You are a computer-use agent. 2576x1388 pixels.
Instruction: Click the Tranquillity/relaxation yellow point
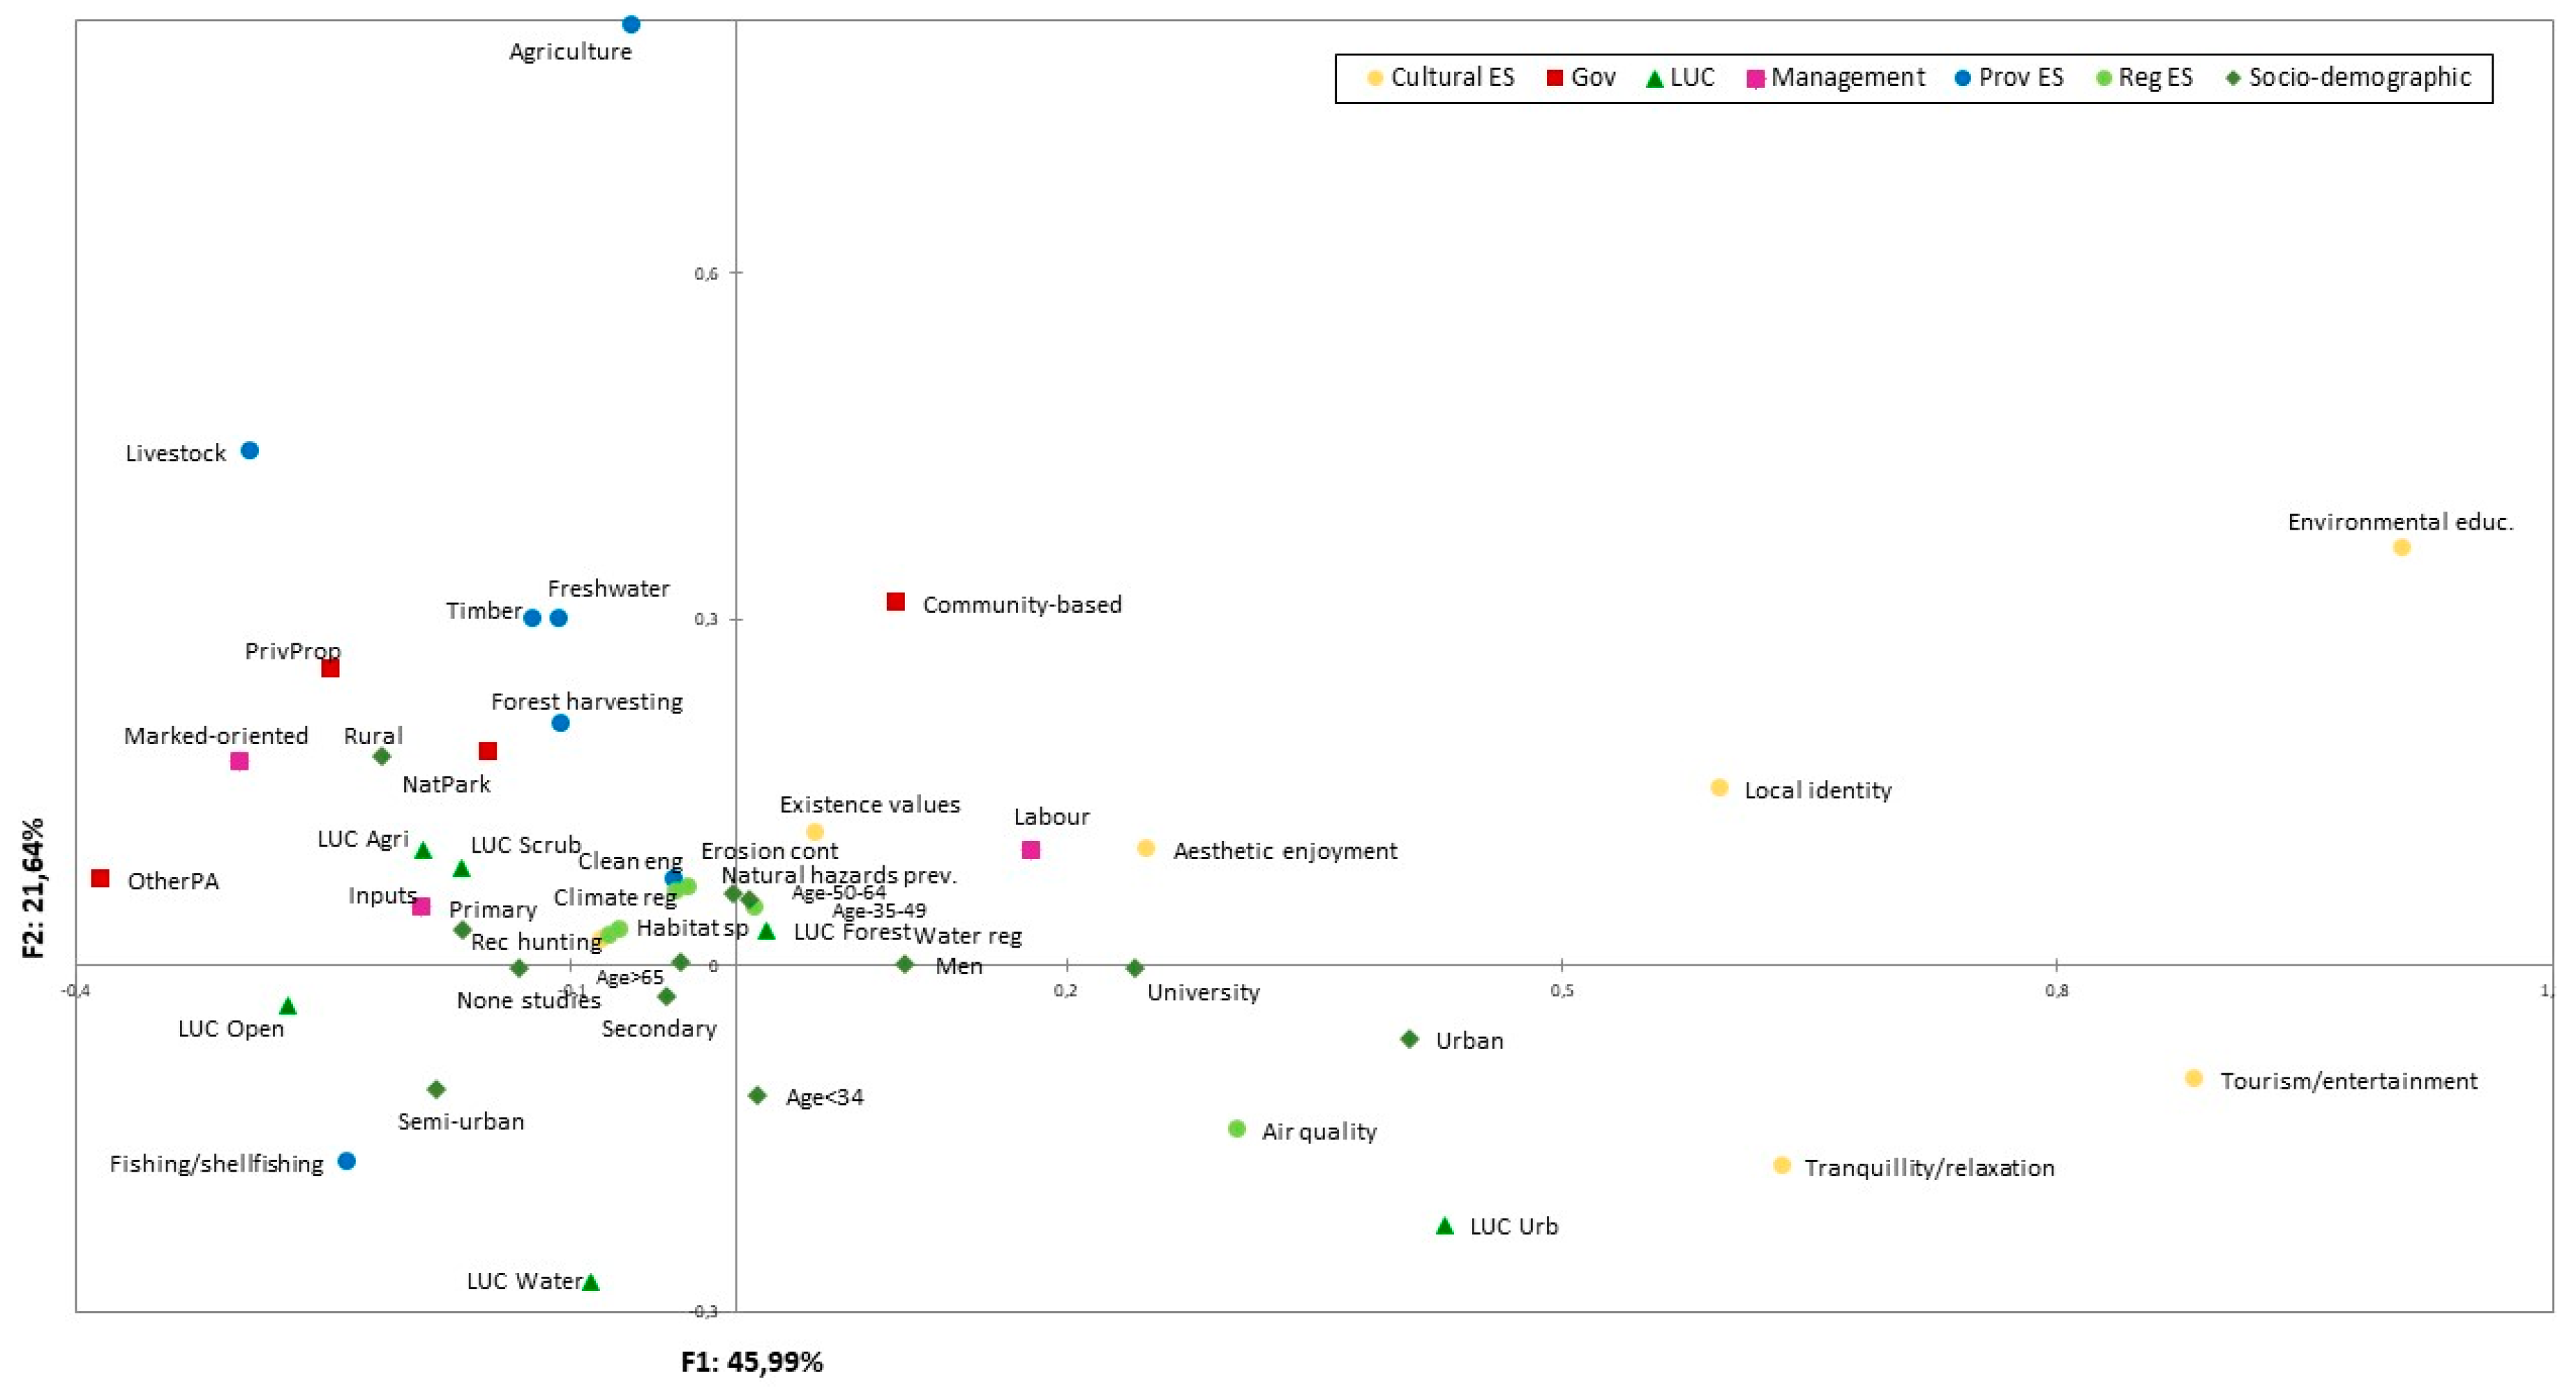1781,1165
